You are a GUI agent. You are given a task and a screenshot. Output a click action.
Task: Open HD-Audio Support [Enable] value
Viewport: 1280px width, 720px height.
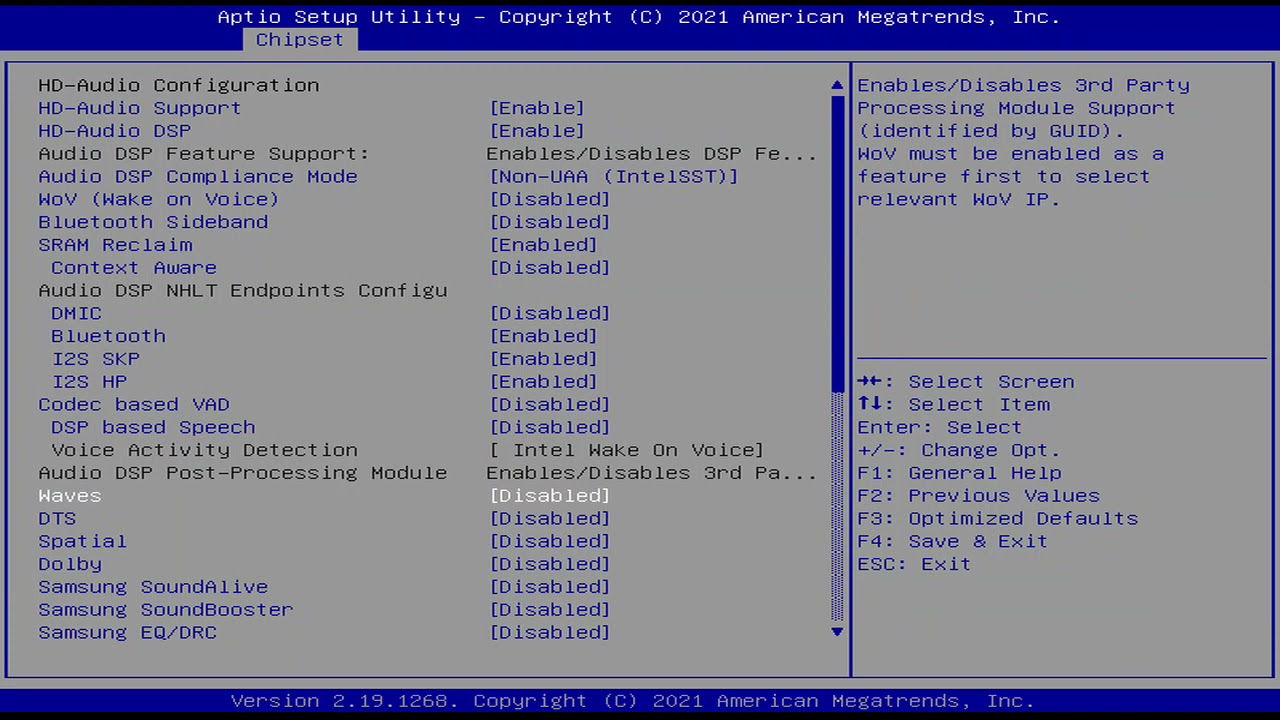point(537,108)
